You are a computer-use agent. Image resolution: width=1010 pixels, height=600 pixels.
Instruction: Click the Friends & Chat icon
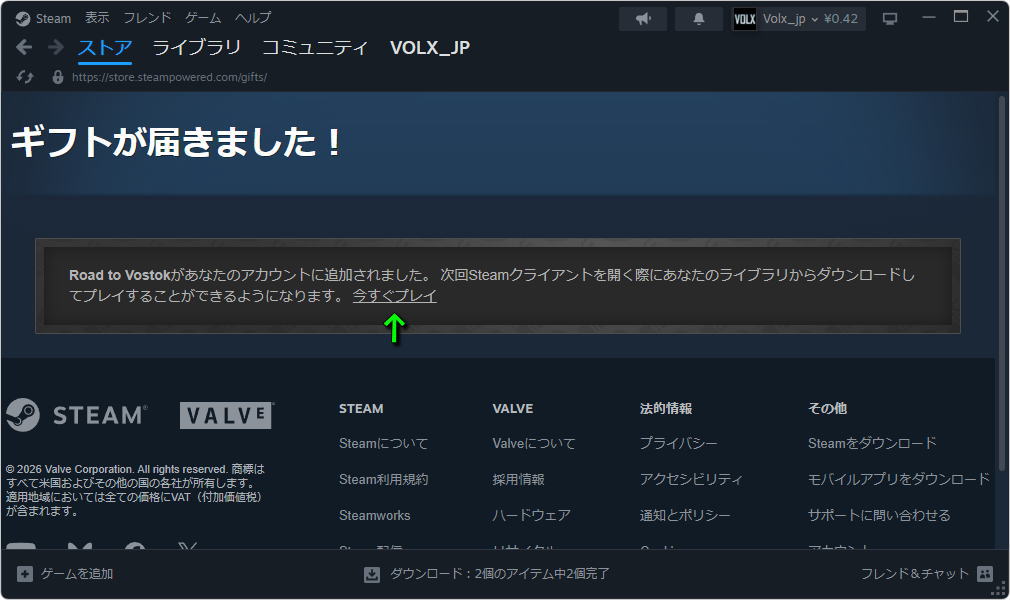point(984,574)
